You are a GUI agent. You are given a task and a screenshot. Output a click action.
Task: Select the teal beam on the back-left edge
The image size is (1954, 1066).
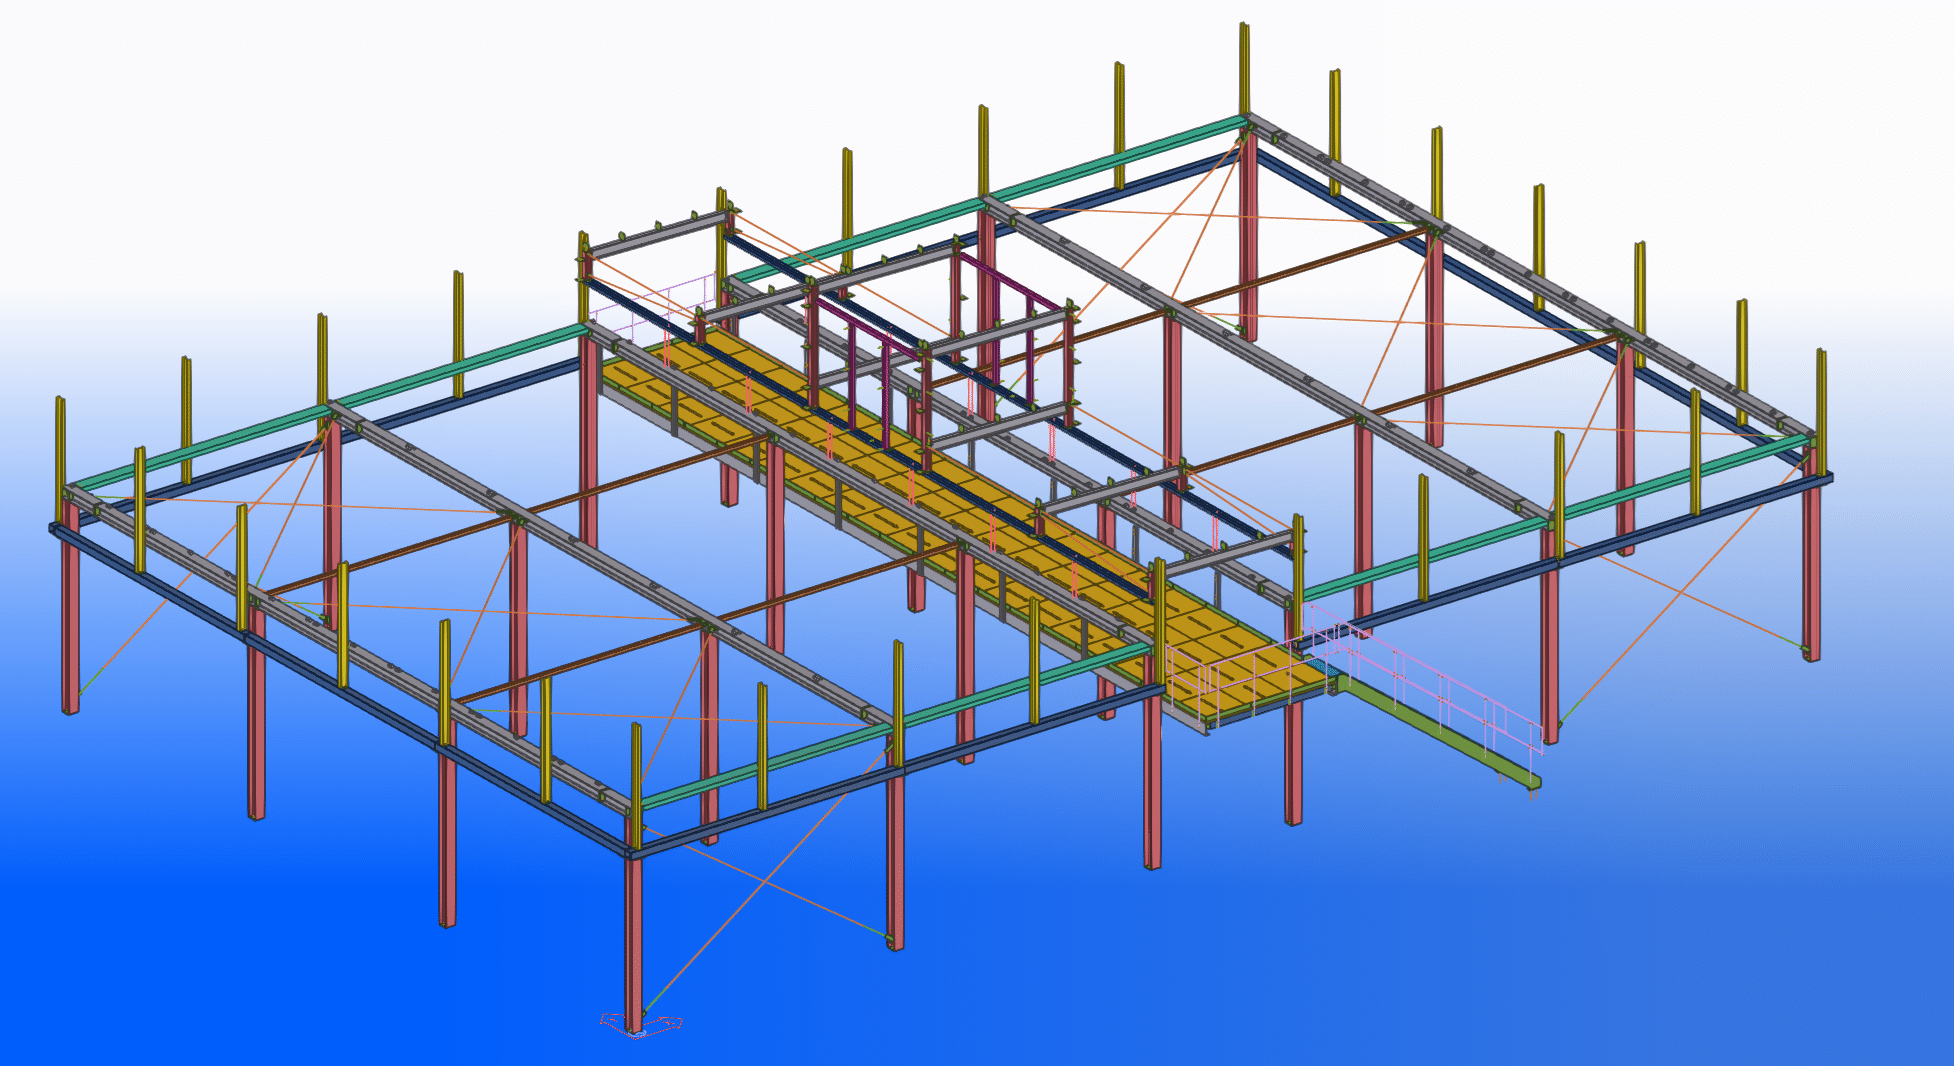[x=460, y=369]
